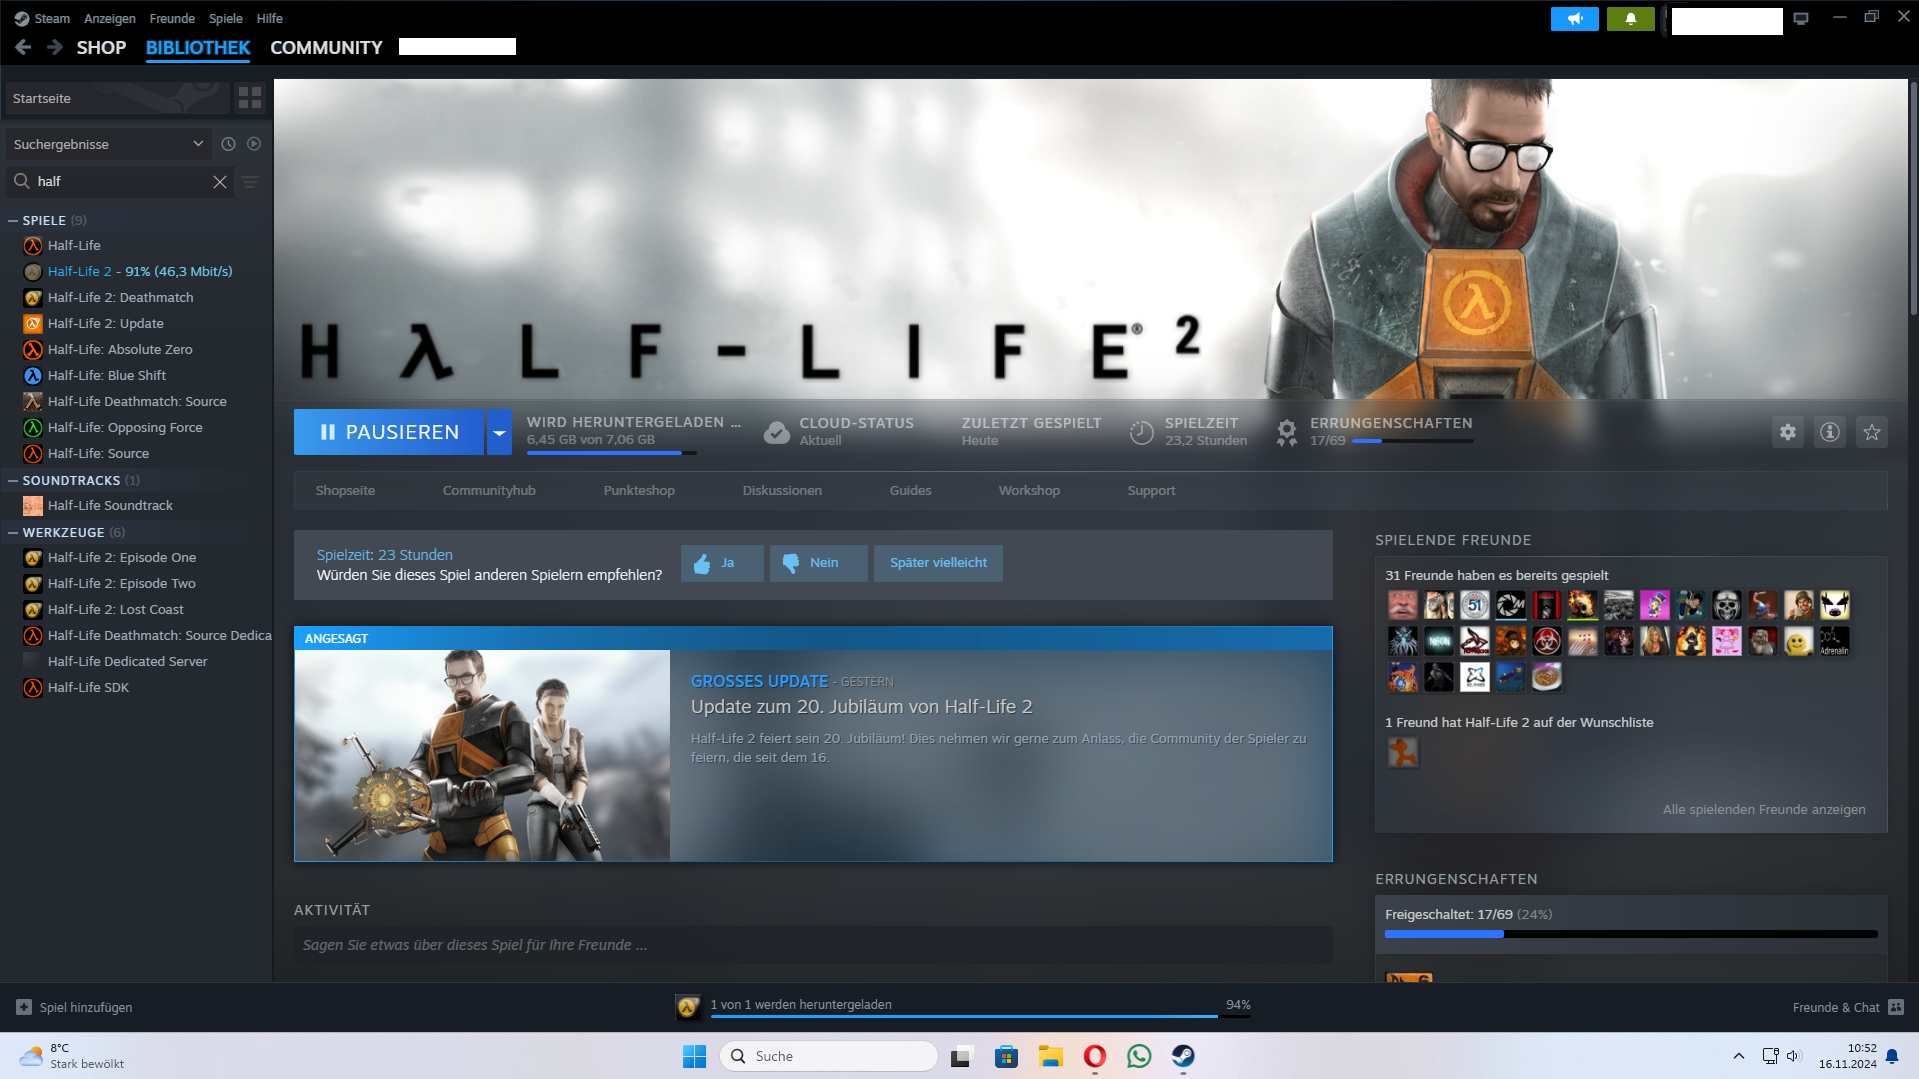Switch to the SHOP tab
Screen dimensions: 1919x1079
101,47
